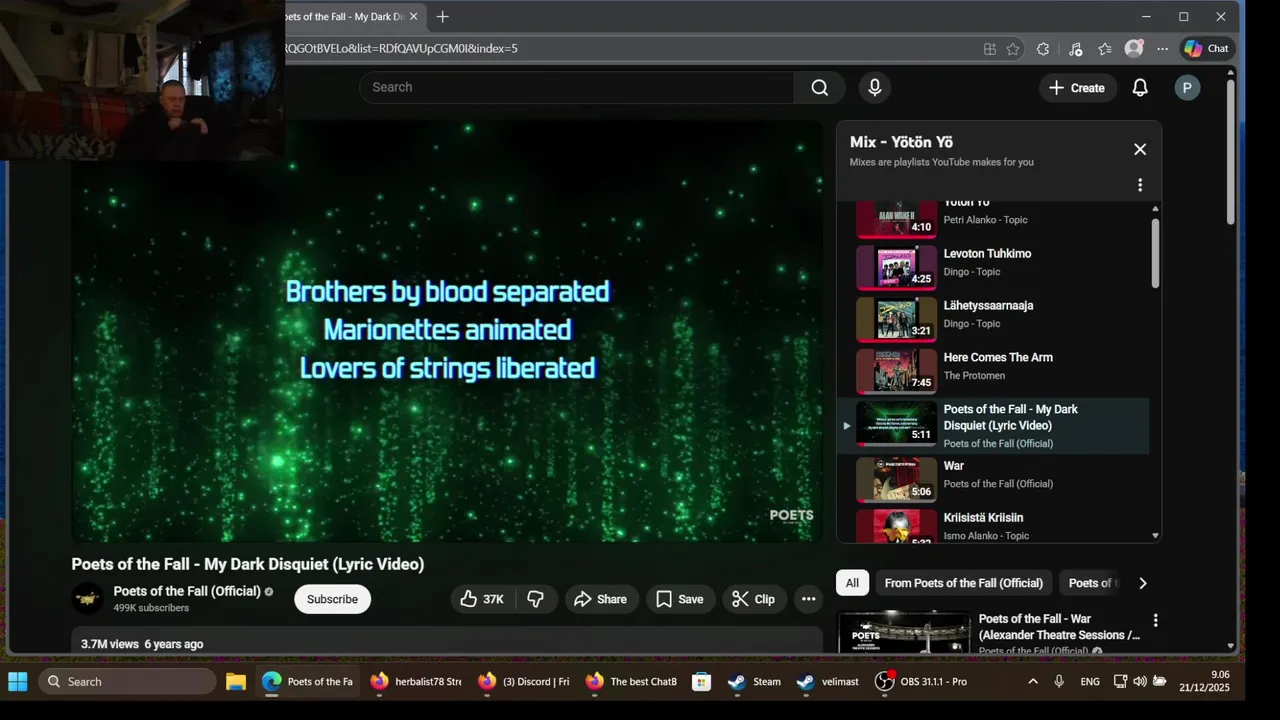
Task: Open File Explorer from taskbar
Action: [x=235, y=682]
